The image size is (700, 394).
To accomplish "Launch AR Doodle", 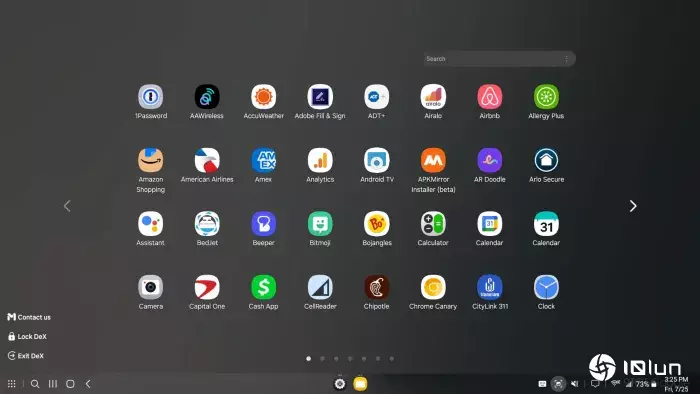I will click(490, 160).
